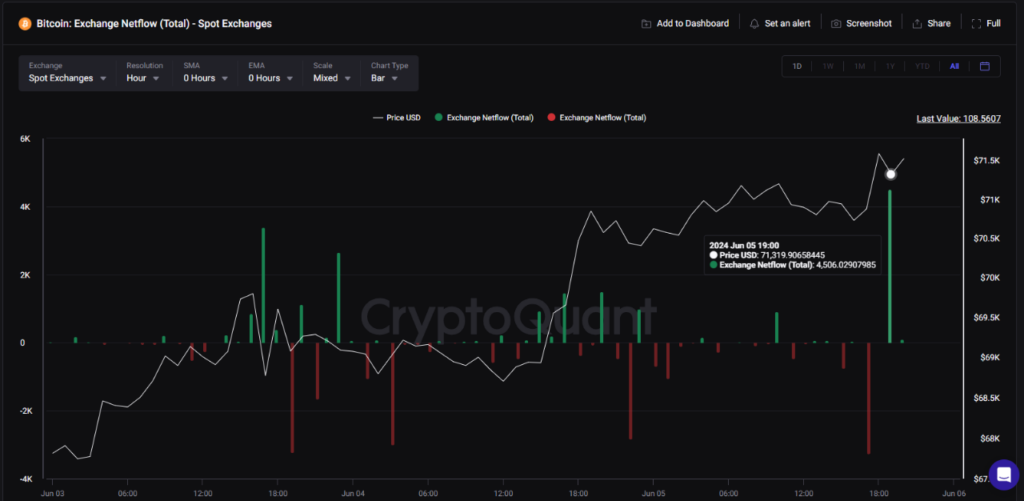Screen dimensions: 1024x501
Task: Click the Screenshot camera icon
Action: [x=836, y=24]
